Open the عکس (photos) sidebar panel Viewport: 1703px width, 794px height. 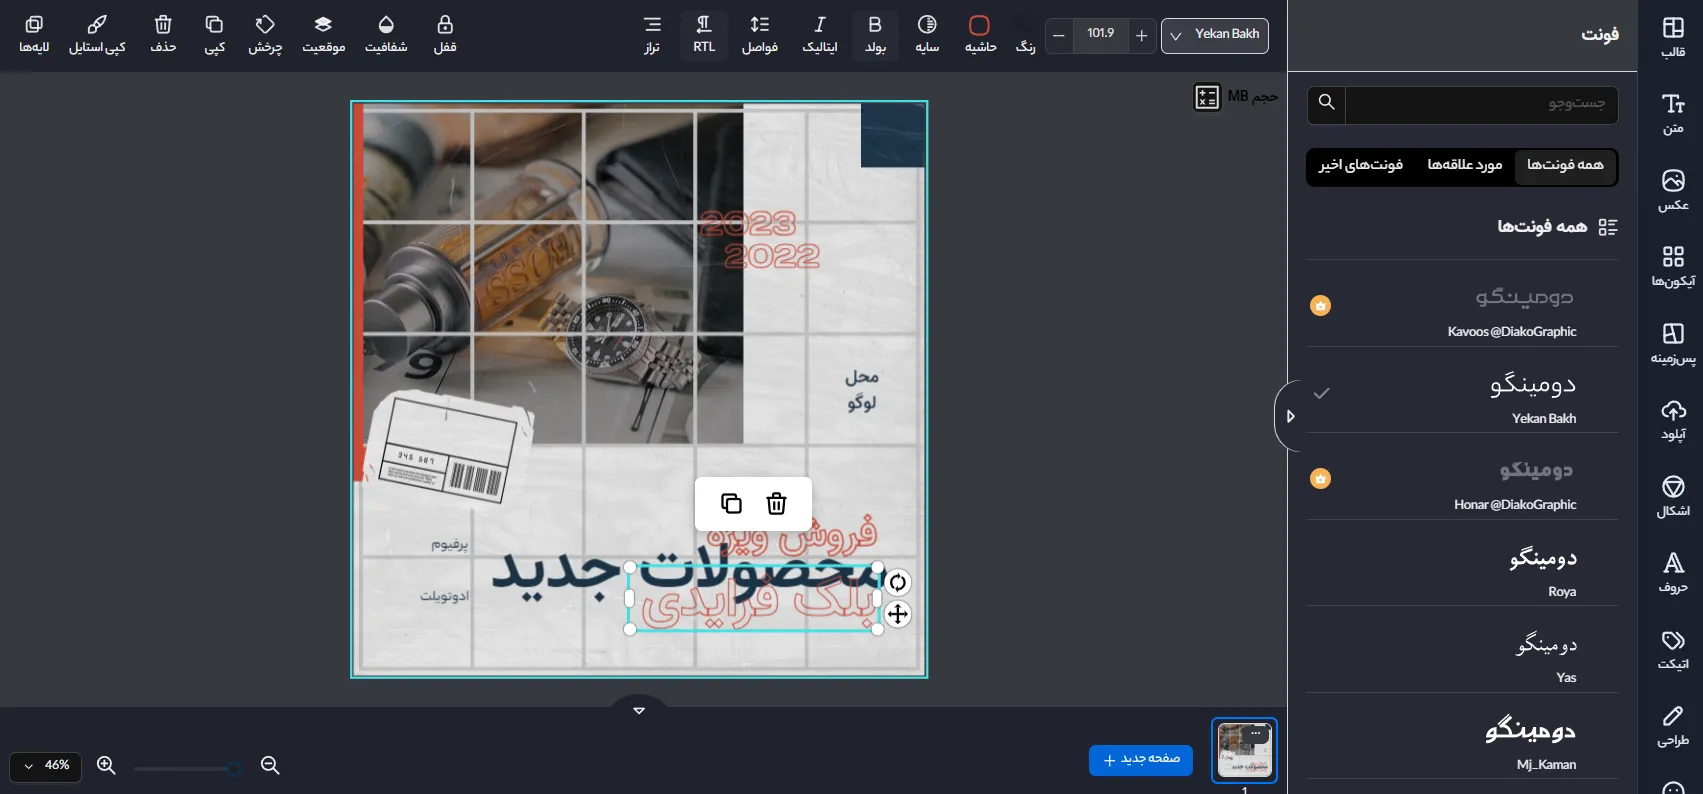(1673, 189)
